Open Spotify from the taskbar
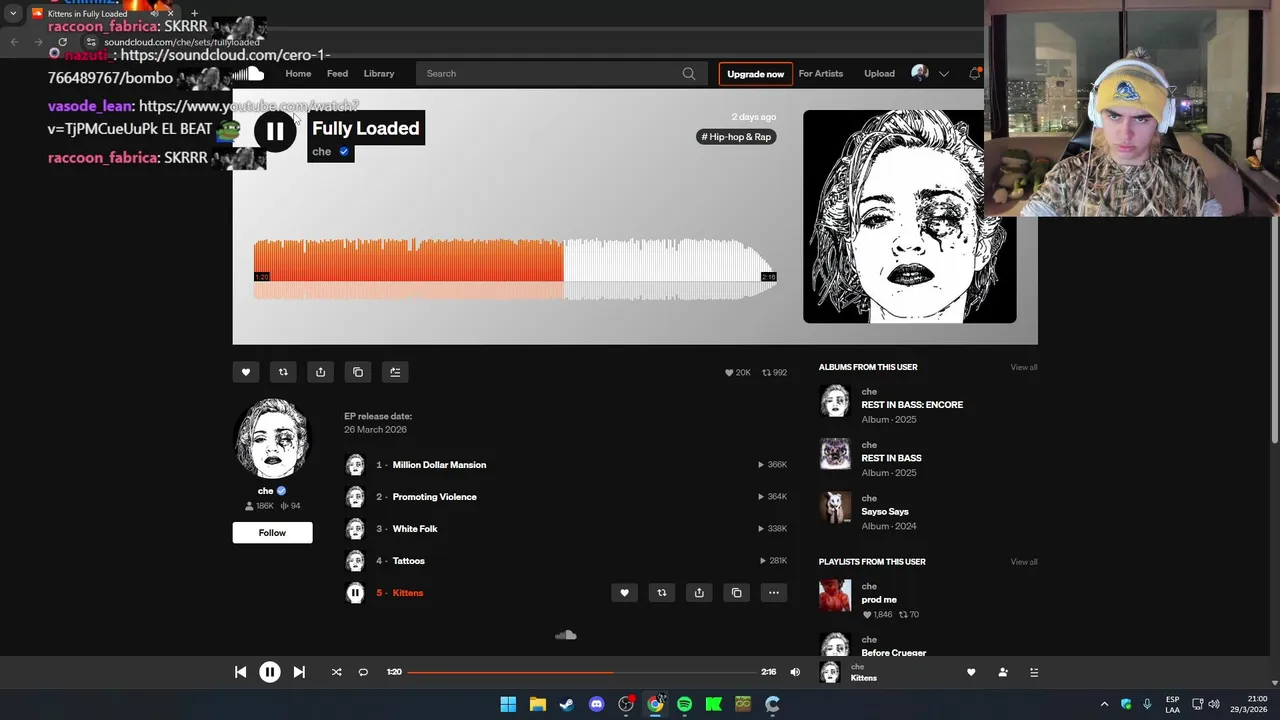 [x=685, y=704]
